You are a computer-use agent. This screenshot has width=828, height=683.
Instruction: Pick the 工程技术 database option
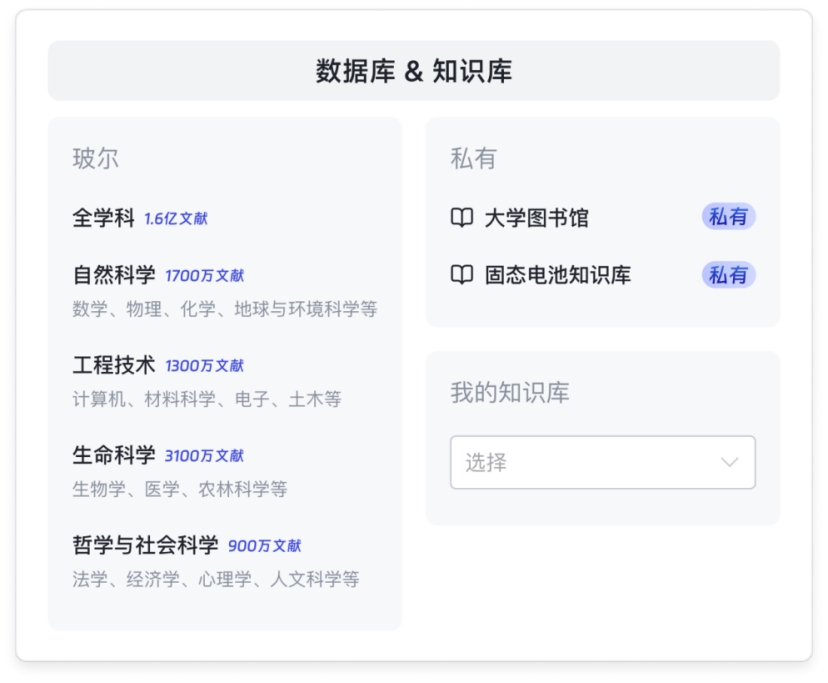pyautogui.click(x=114, y=365)
